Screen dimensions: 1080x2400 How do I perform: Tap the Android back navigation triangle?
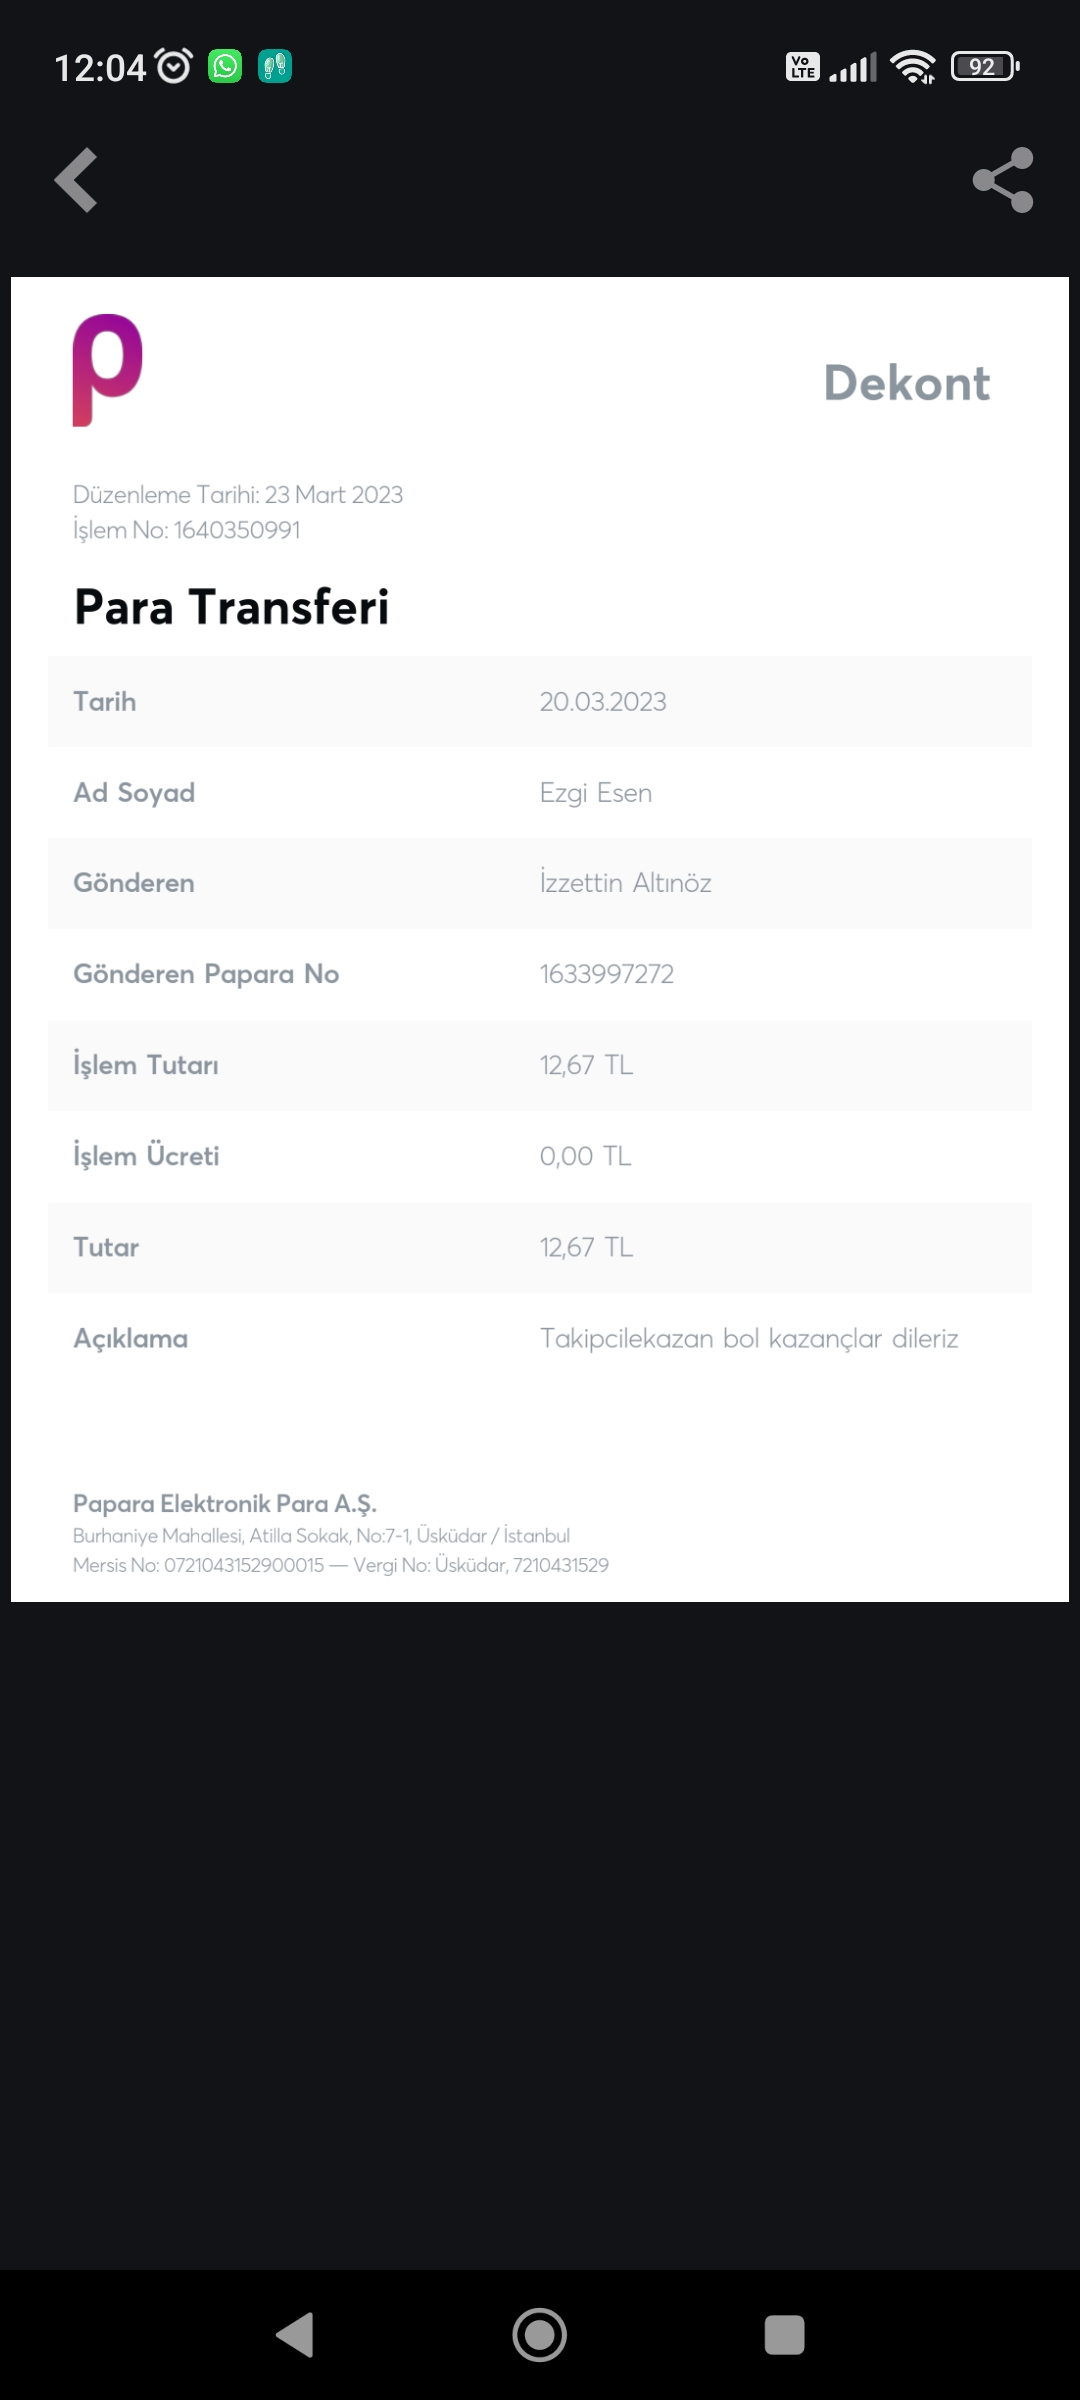[295, 2335]
